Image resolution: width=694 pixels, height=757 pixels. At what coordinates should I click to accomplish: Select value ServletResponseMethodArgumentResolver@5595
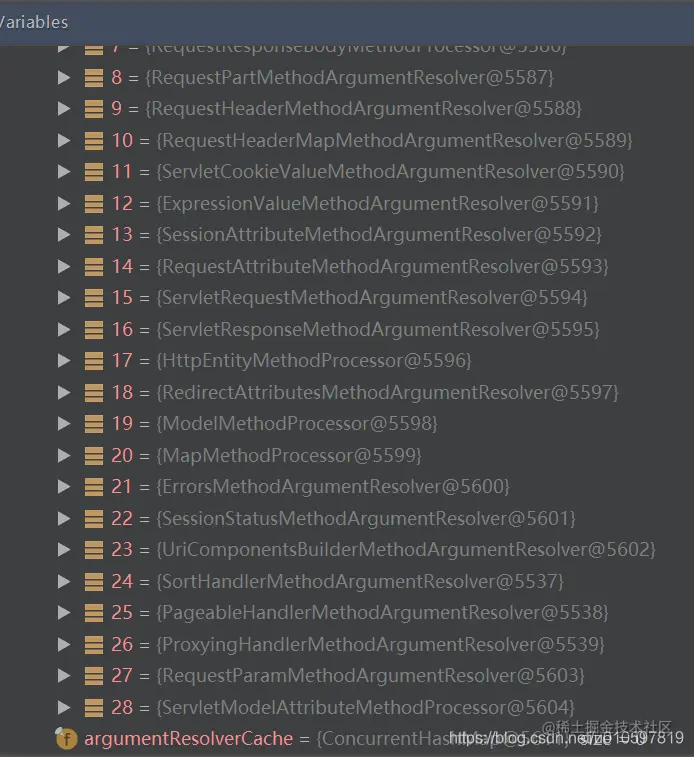[x=378, y=329]
